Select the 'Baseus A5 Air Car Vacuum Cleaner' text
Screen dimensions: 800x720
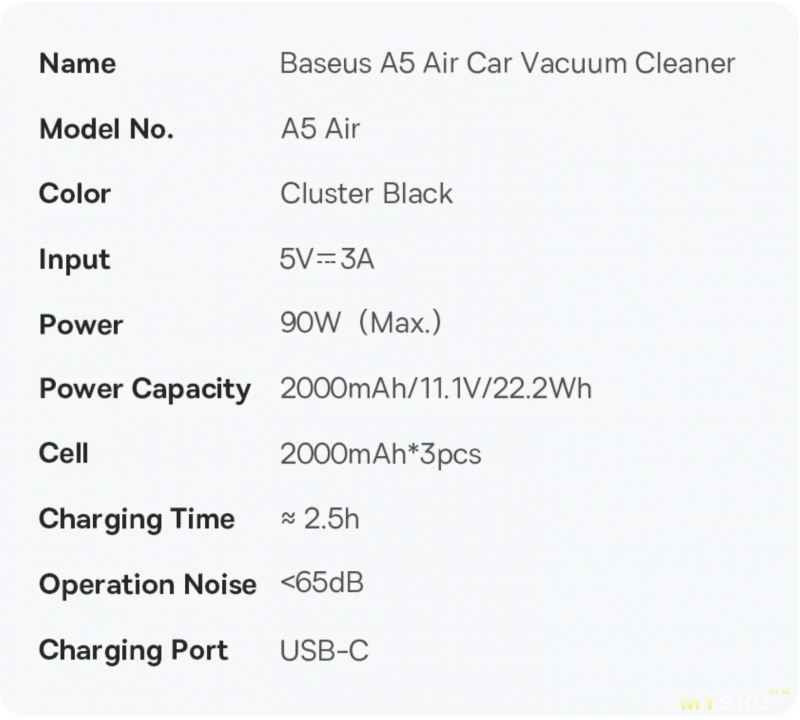[x=508, y=64]
